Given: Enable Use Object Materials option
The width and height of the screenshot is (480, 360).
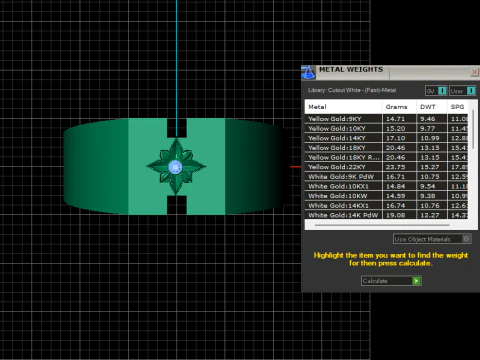Looking at the screenshot, I should click(x=432, y=239).
